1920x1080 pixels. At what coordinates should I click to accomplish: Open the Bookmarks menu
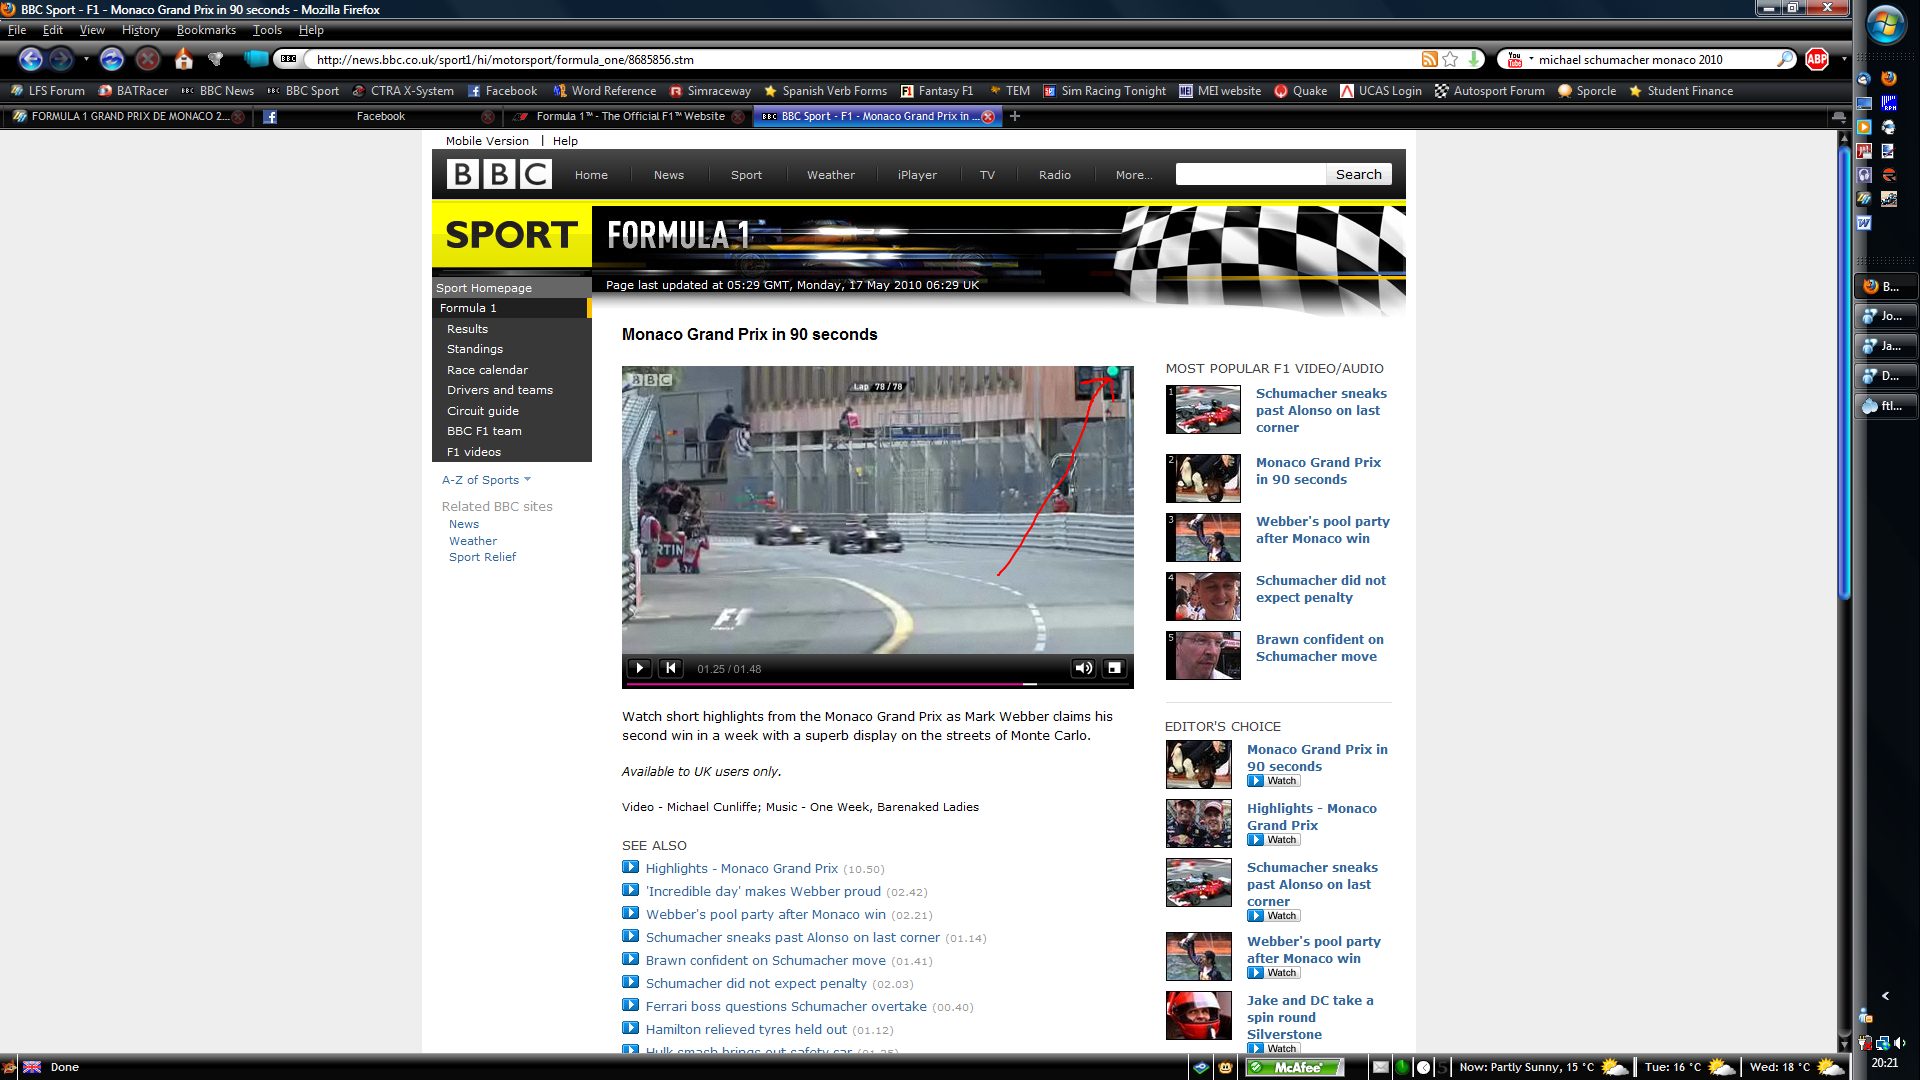206,30
